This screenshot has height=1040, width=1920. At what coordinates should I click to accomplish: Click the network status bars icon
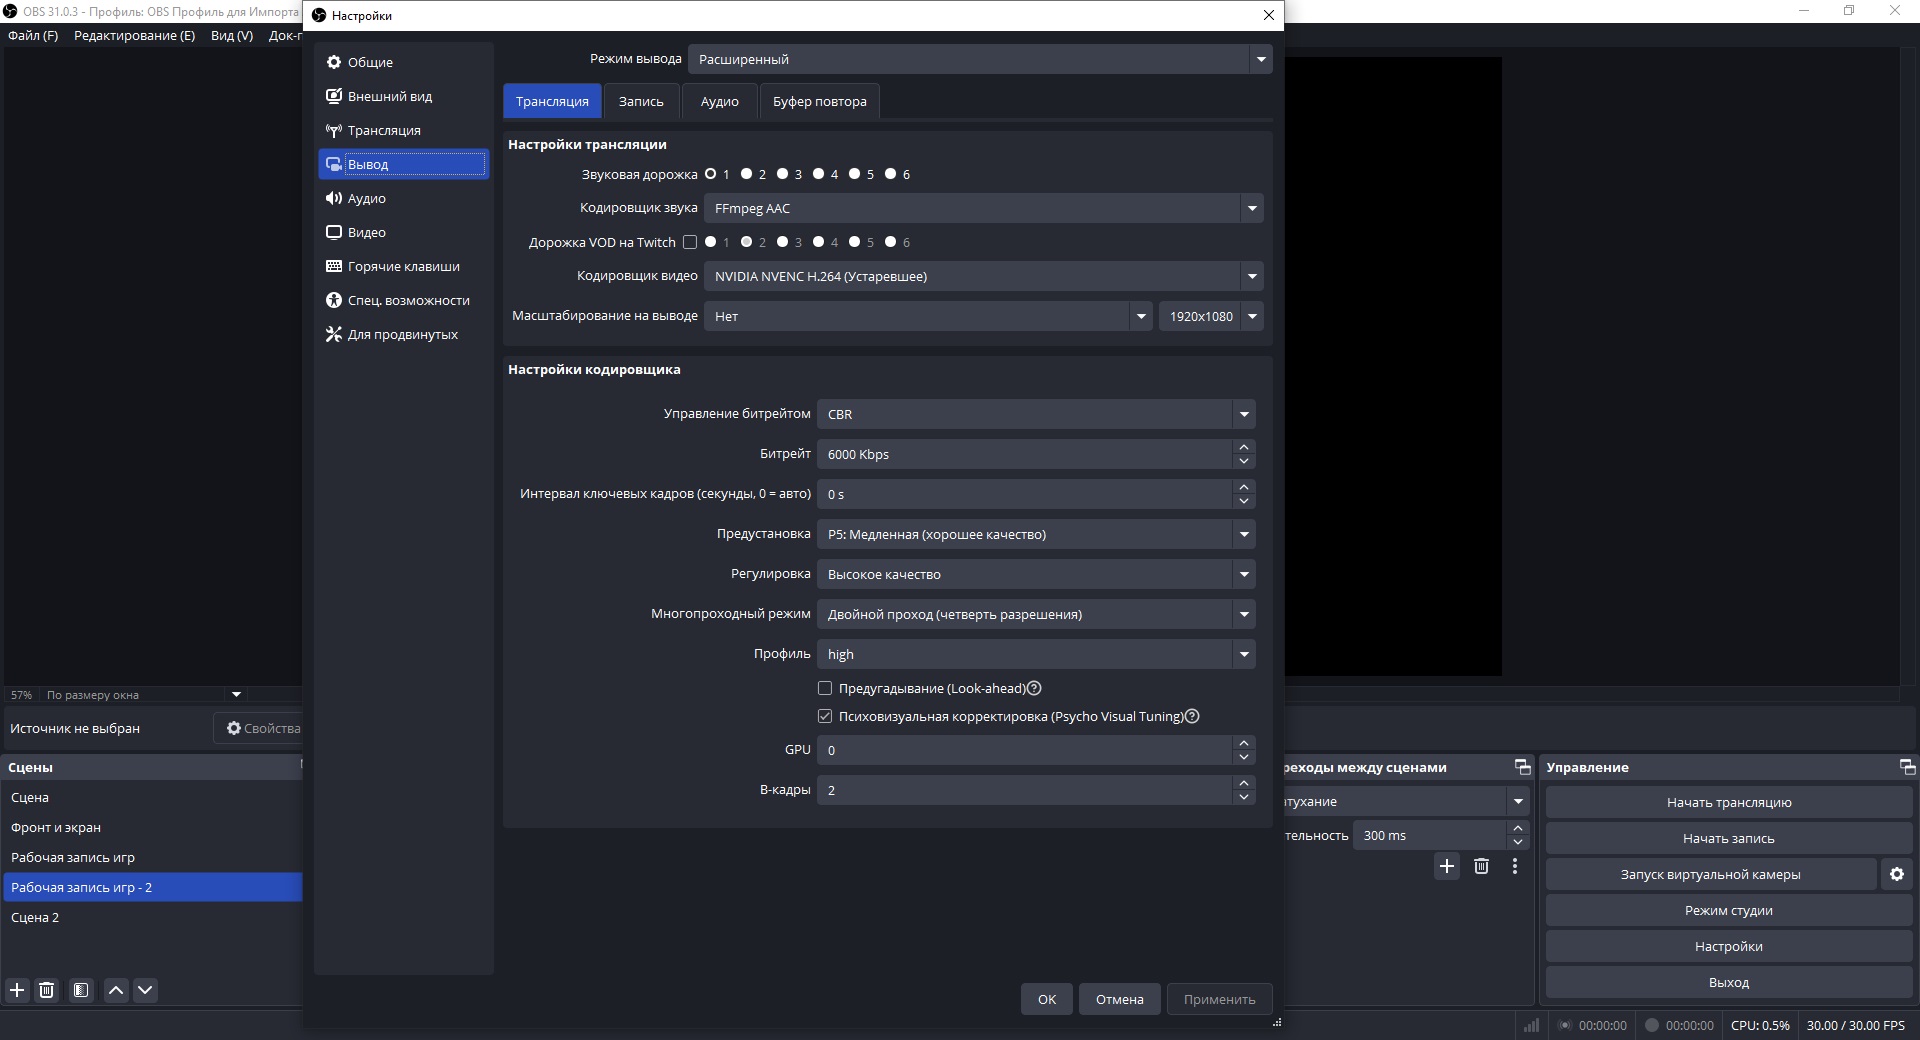point(1531,1025)
